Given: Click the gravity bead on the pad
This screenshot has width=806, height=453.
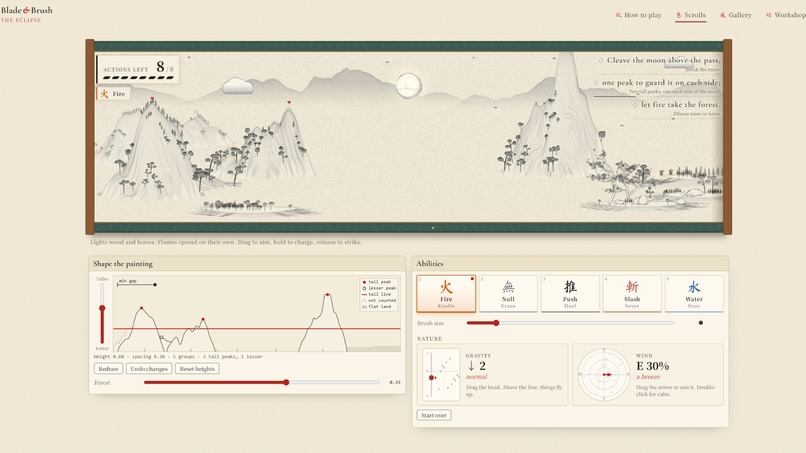Looking at the screenshot, I should pos(432,378).
